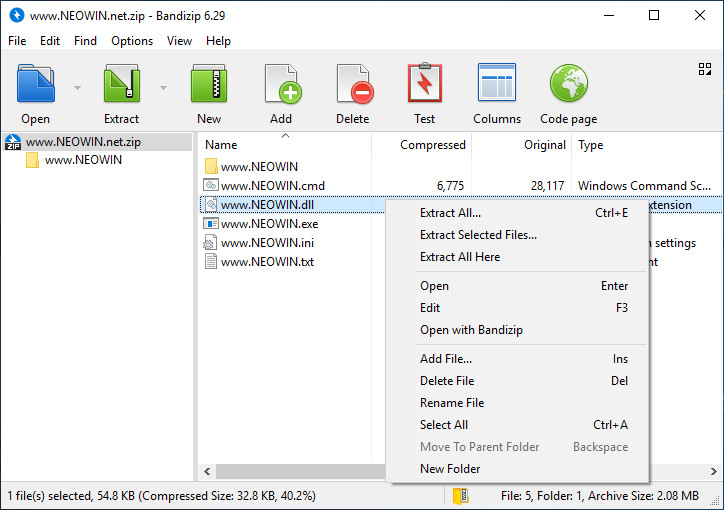This screenshot has width=724, height=510.
Task: Click the Delete toolbar icon
Action: point(352,84)
